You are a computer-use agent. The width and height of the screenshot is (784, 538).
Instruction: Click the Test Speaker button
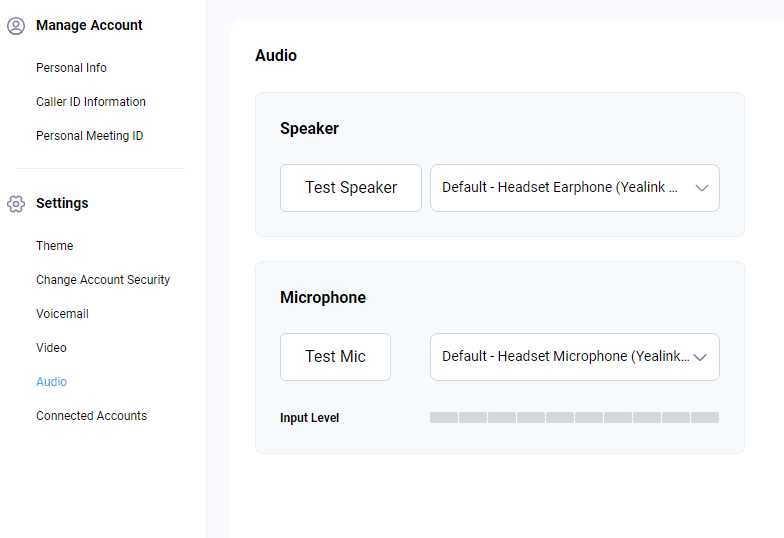351,188
